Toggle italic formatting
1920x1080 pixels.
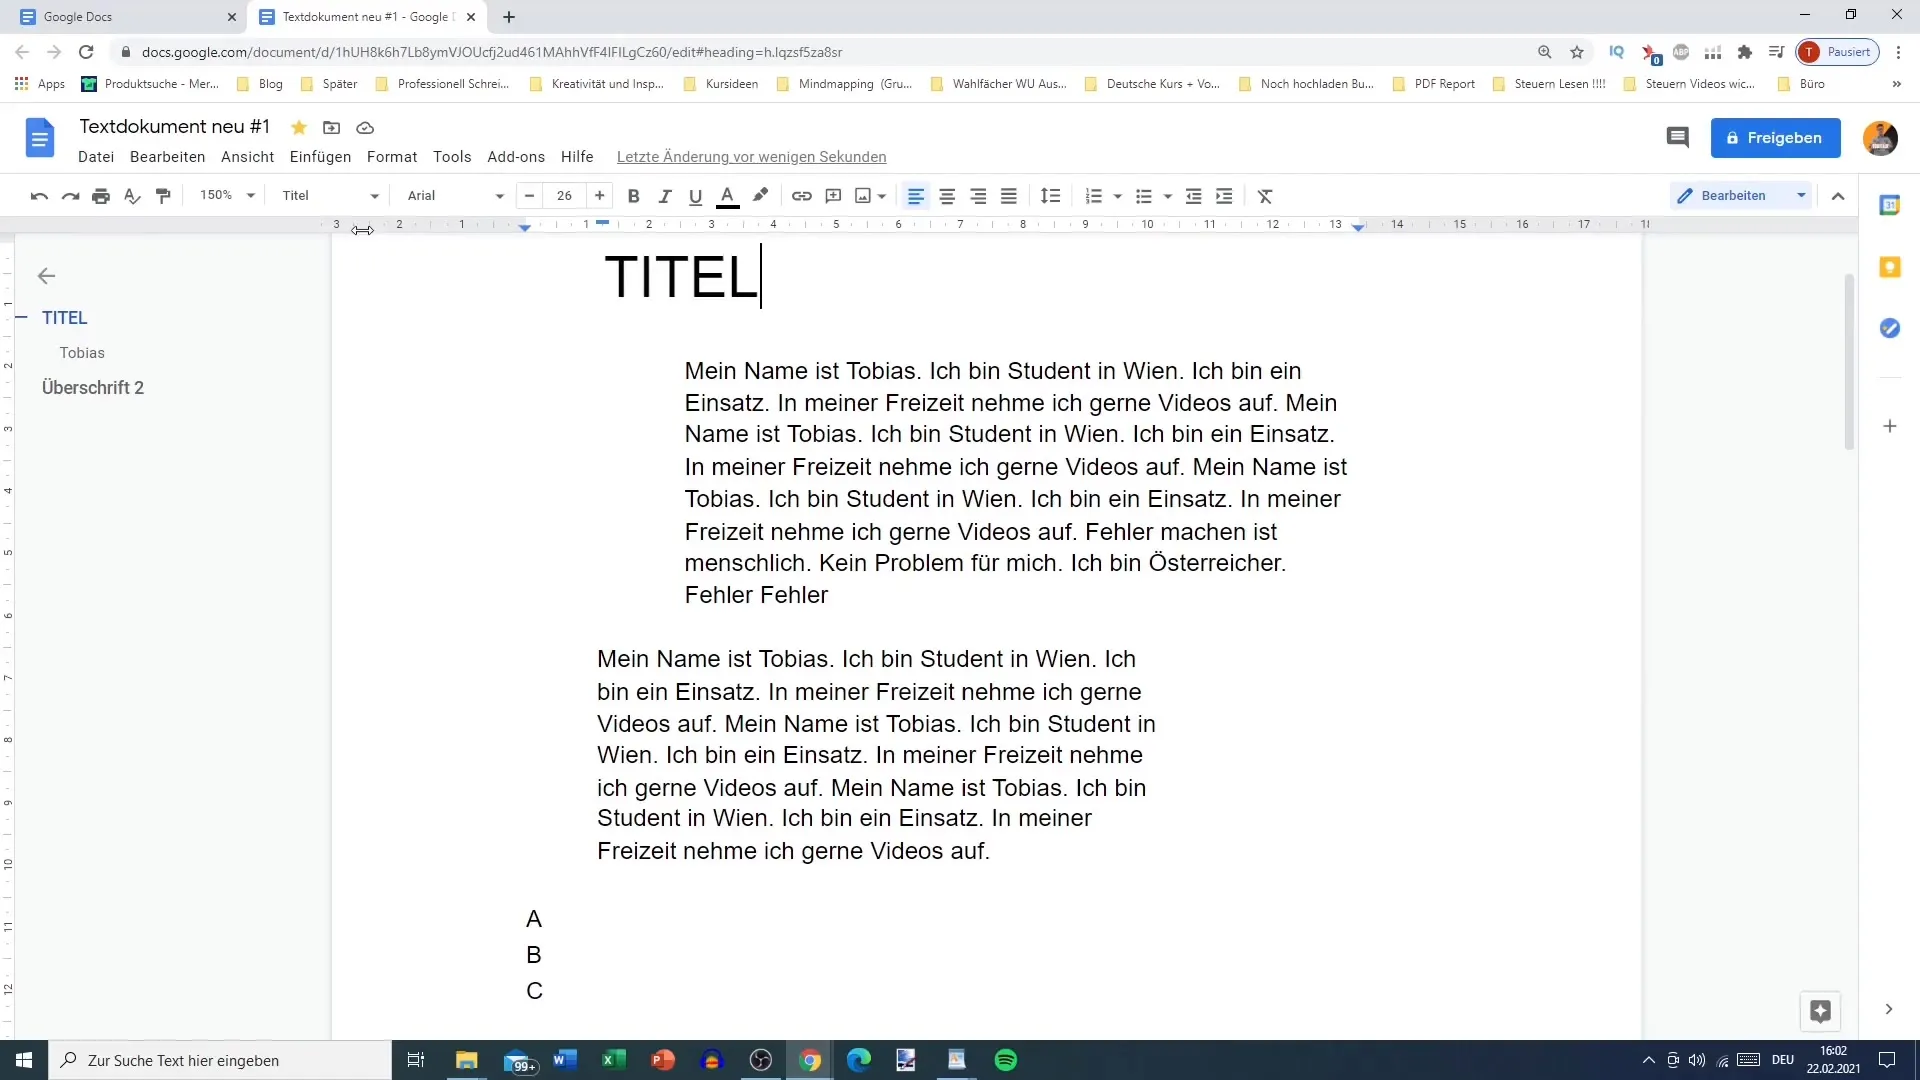coord(664,196)
